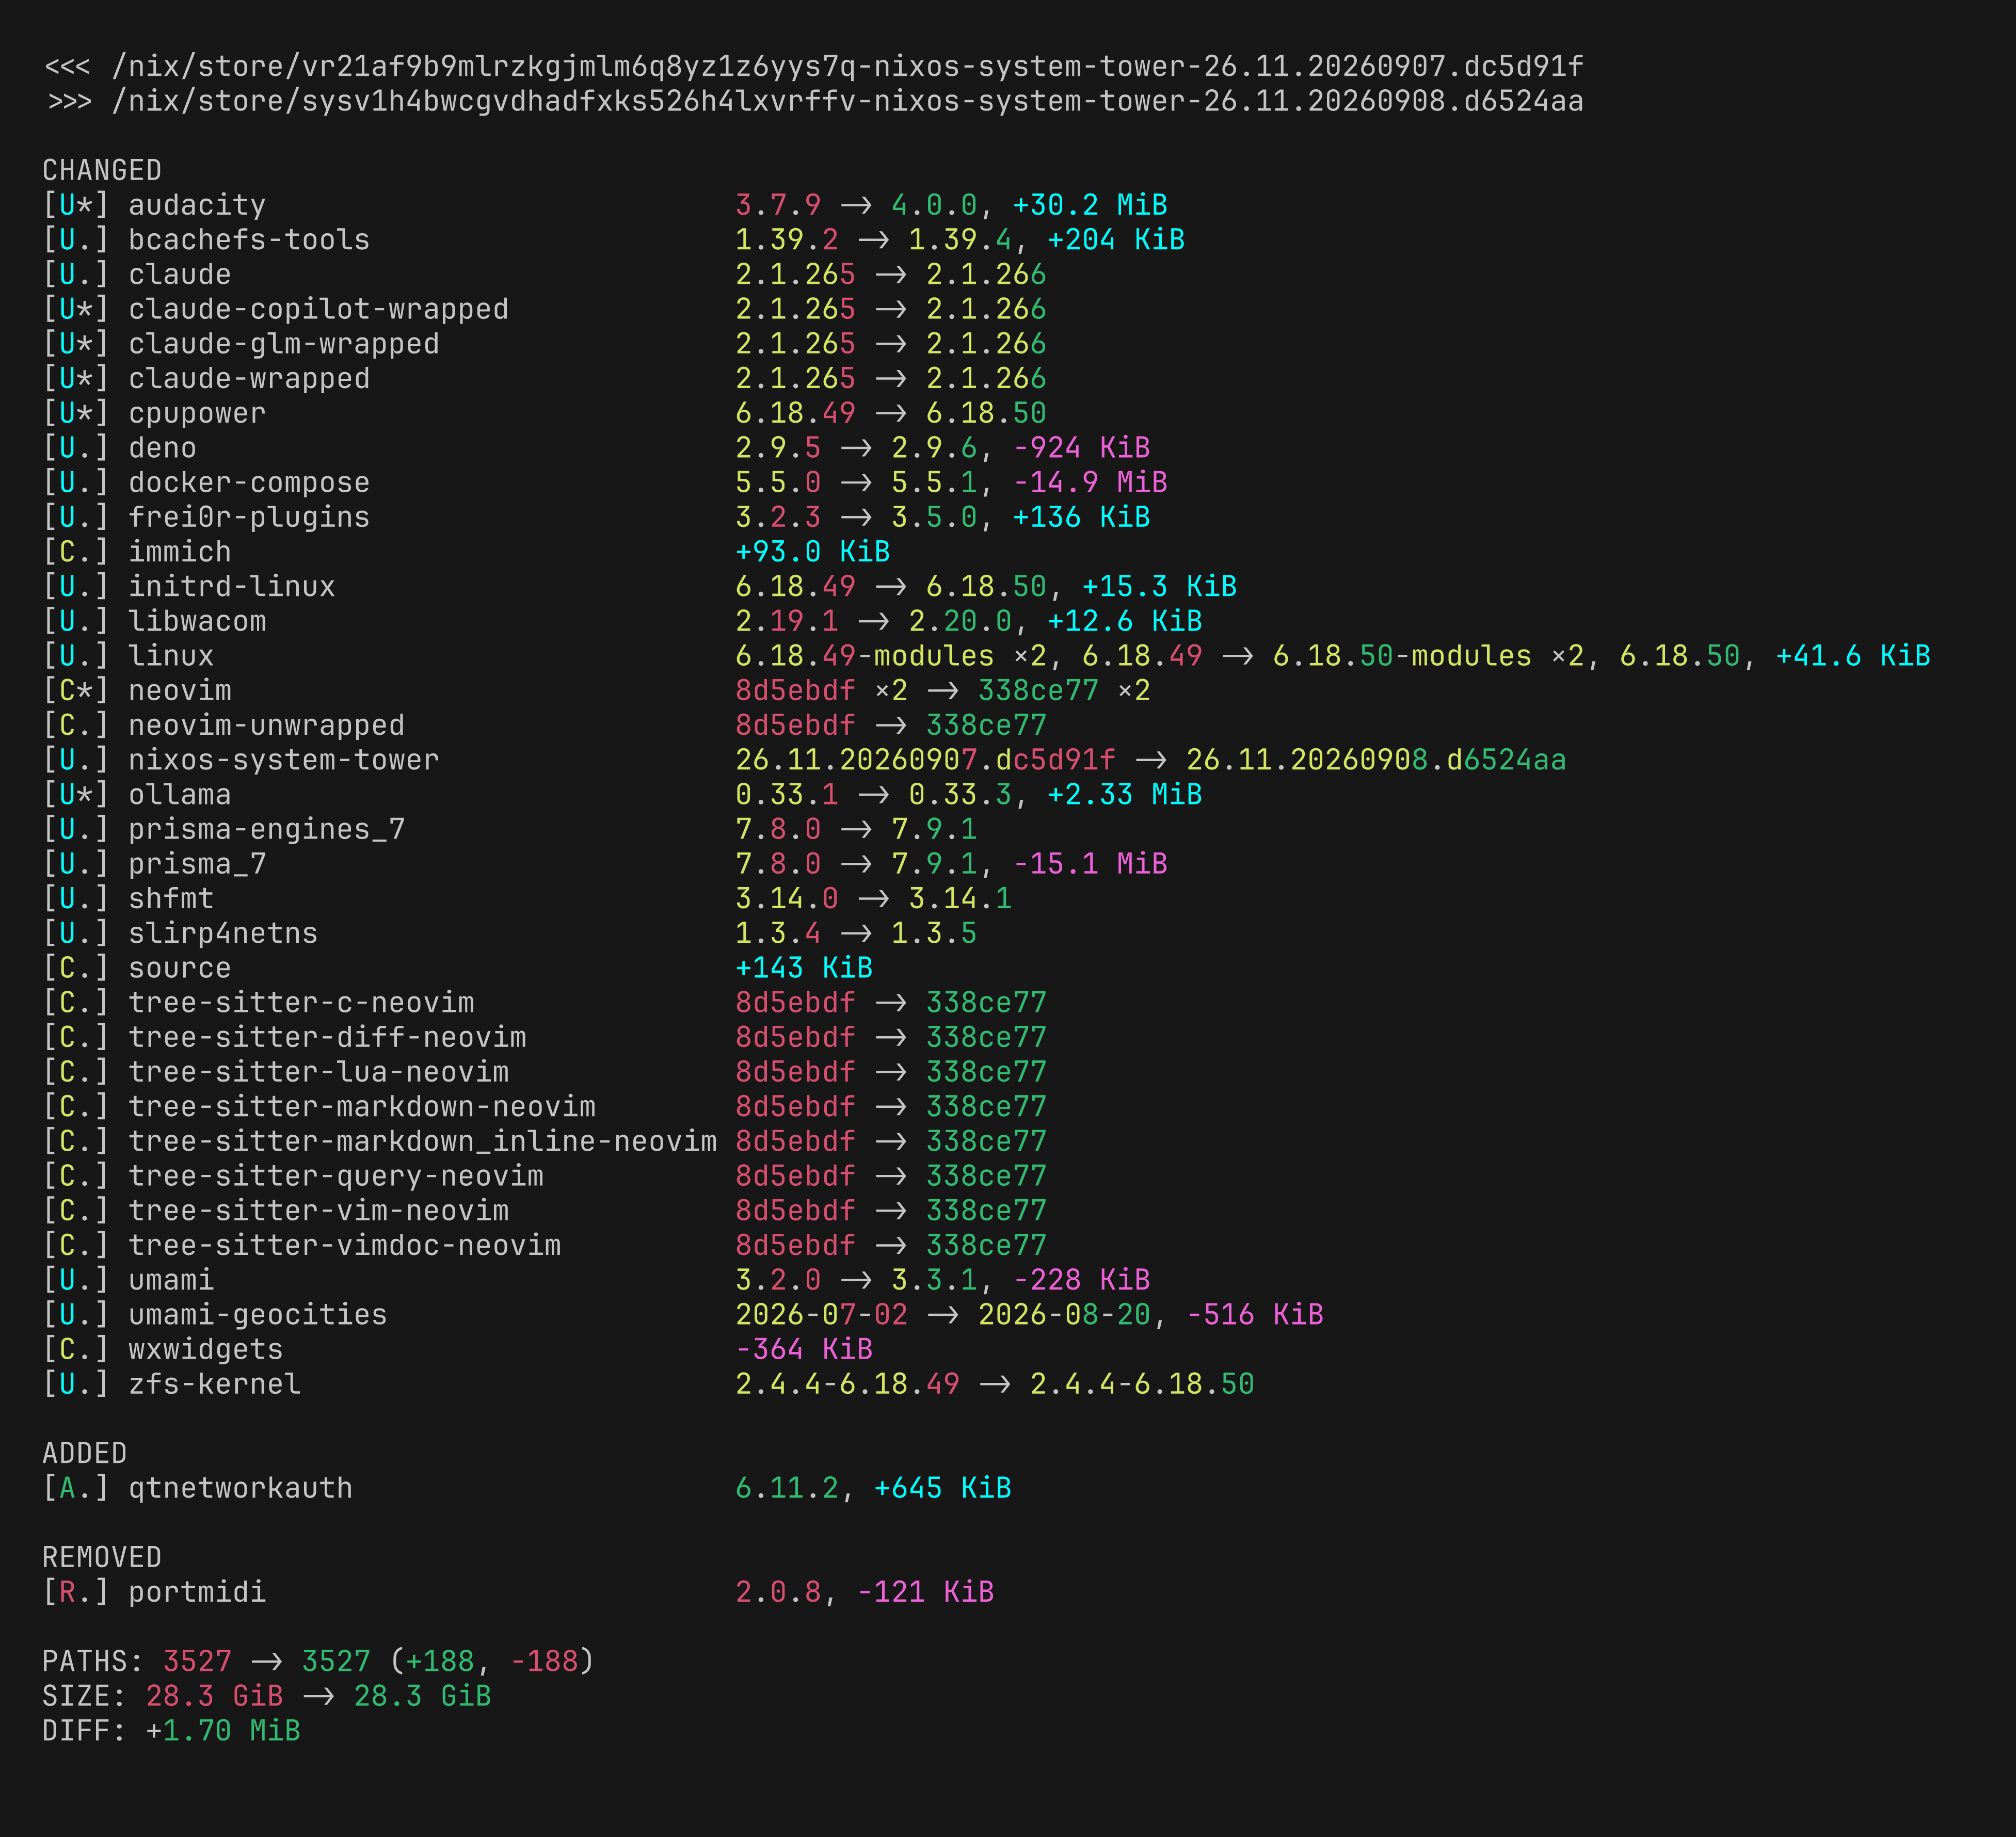Select the ADDED section header
2016x1837 pixels.
(85, 1453)
